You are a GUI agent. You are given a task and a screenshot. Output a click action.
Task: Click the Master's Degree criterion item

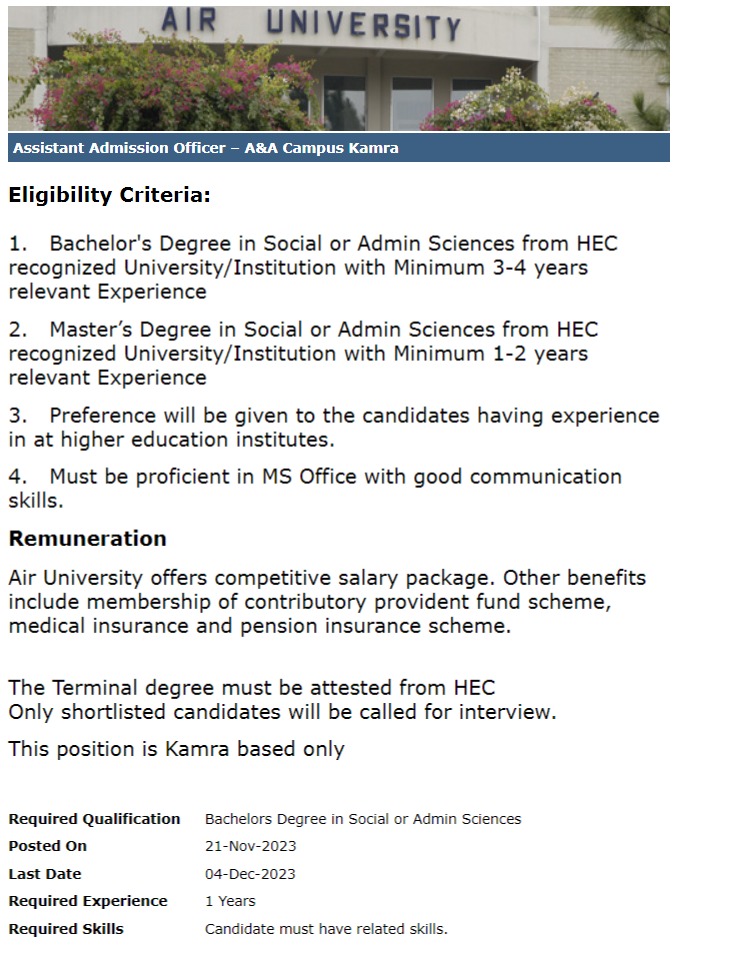[x=303, y=353]
